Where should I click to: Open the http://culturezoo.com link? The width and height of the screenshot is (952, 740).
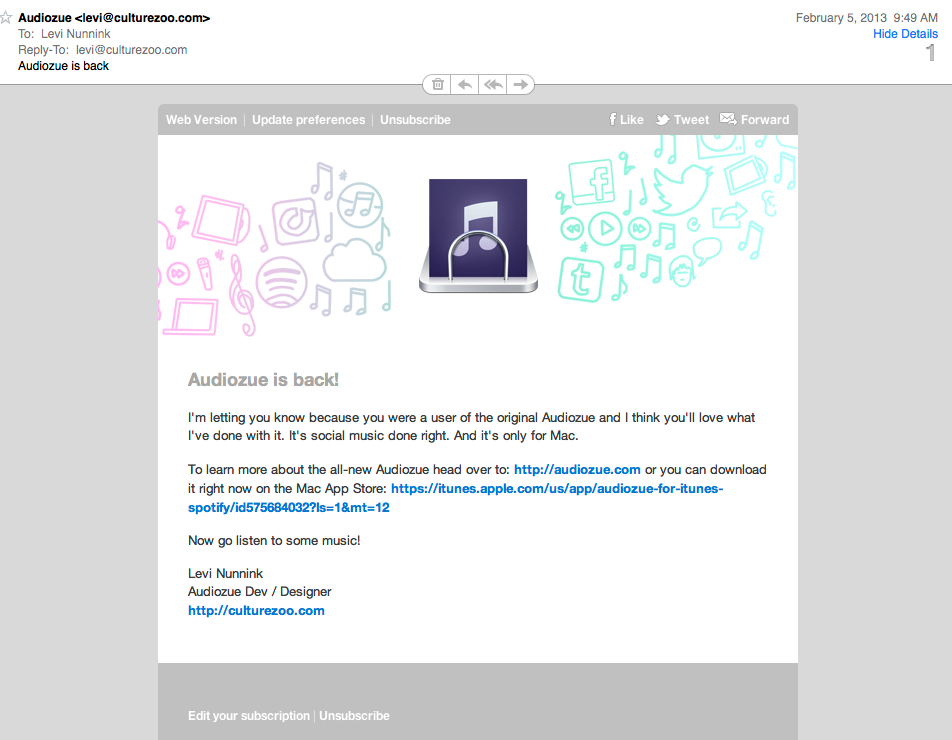pos(256,610)
